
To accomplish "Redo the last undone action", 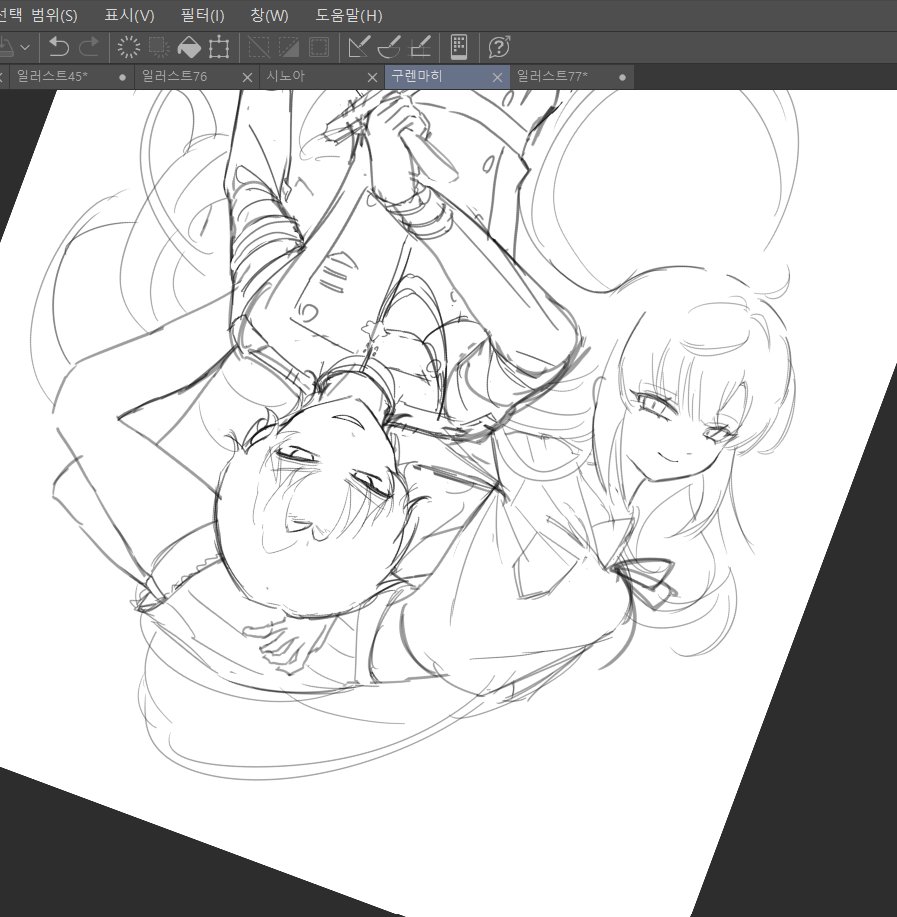I will [89, 47].
